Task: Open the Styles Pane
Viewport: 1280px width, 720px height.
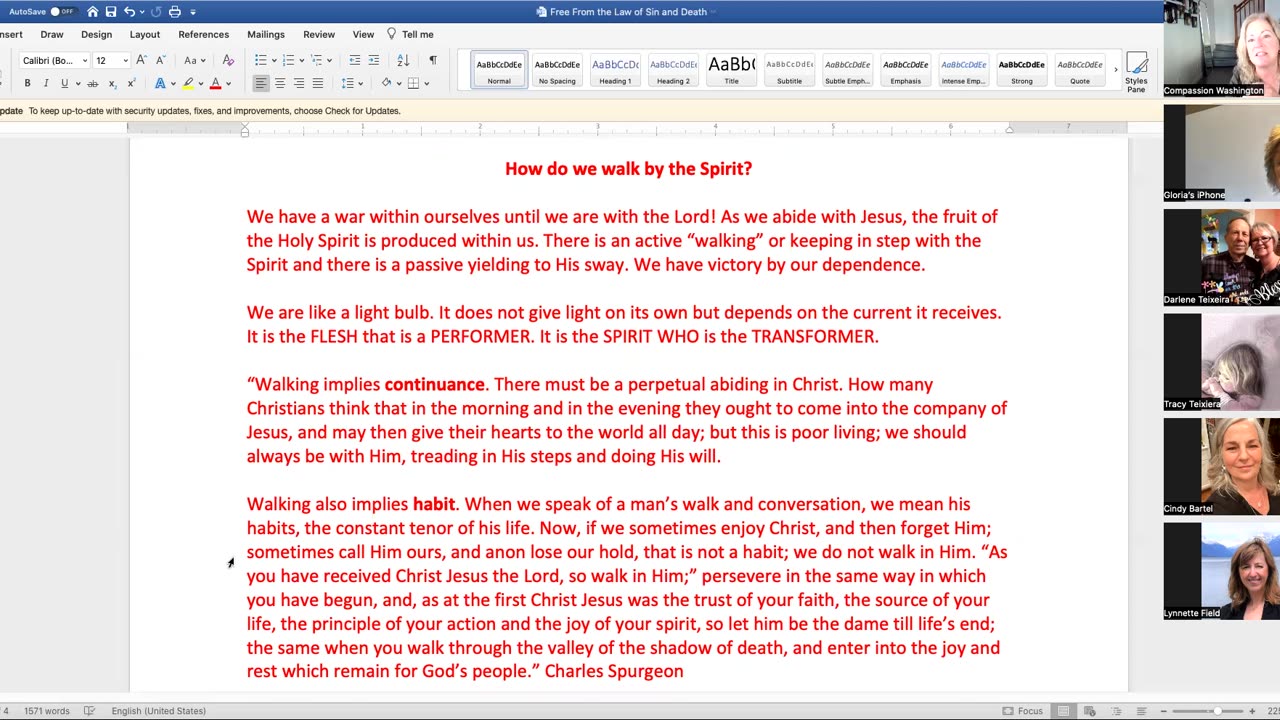Action: 1136,71
